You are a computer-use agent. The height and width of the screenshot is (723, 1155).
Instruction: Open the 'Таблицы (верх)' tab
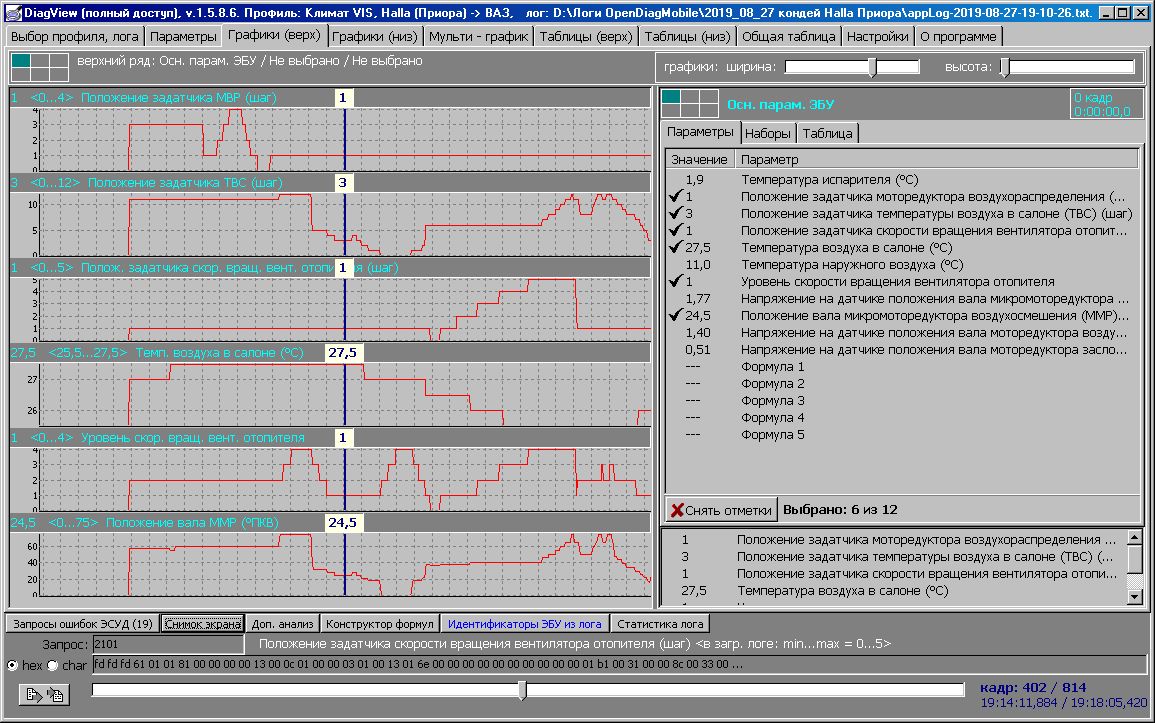click(586, 36)
